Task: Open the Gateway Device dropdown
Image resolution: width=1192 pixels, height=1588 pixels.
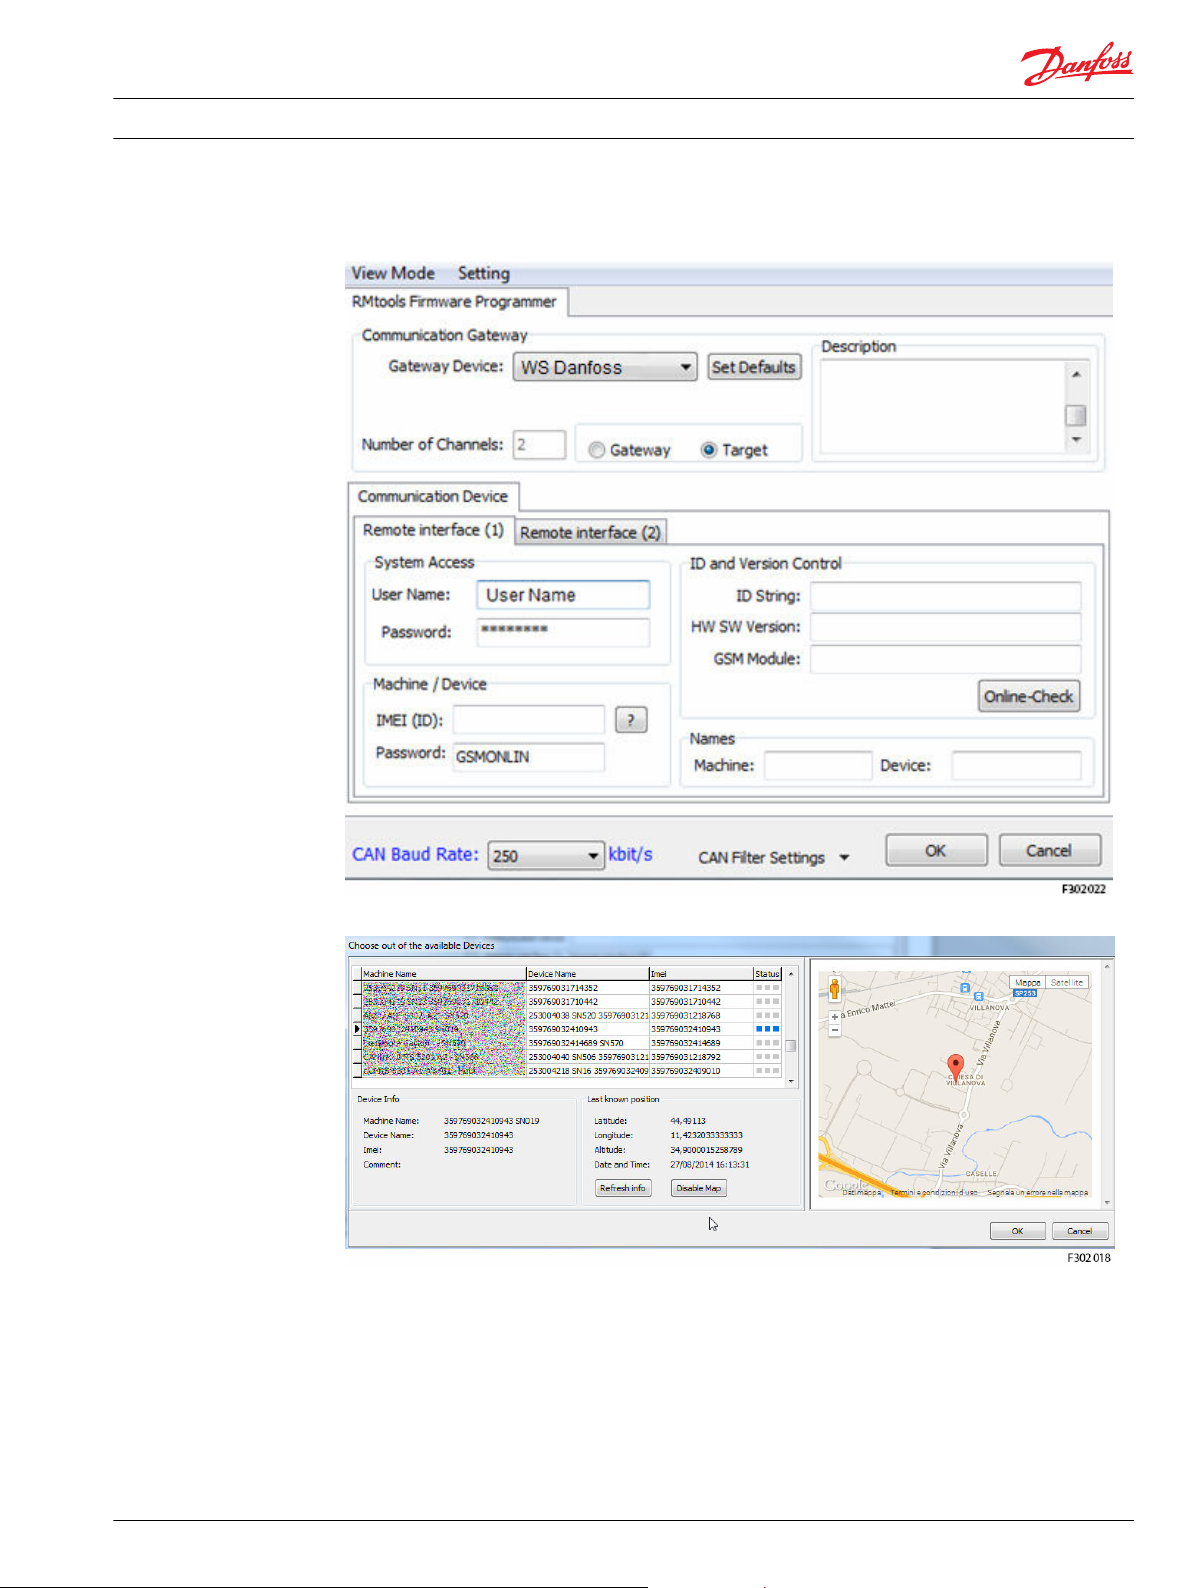Action: pyautogui.click(x=605, y=367)
